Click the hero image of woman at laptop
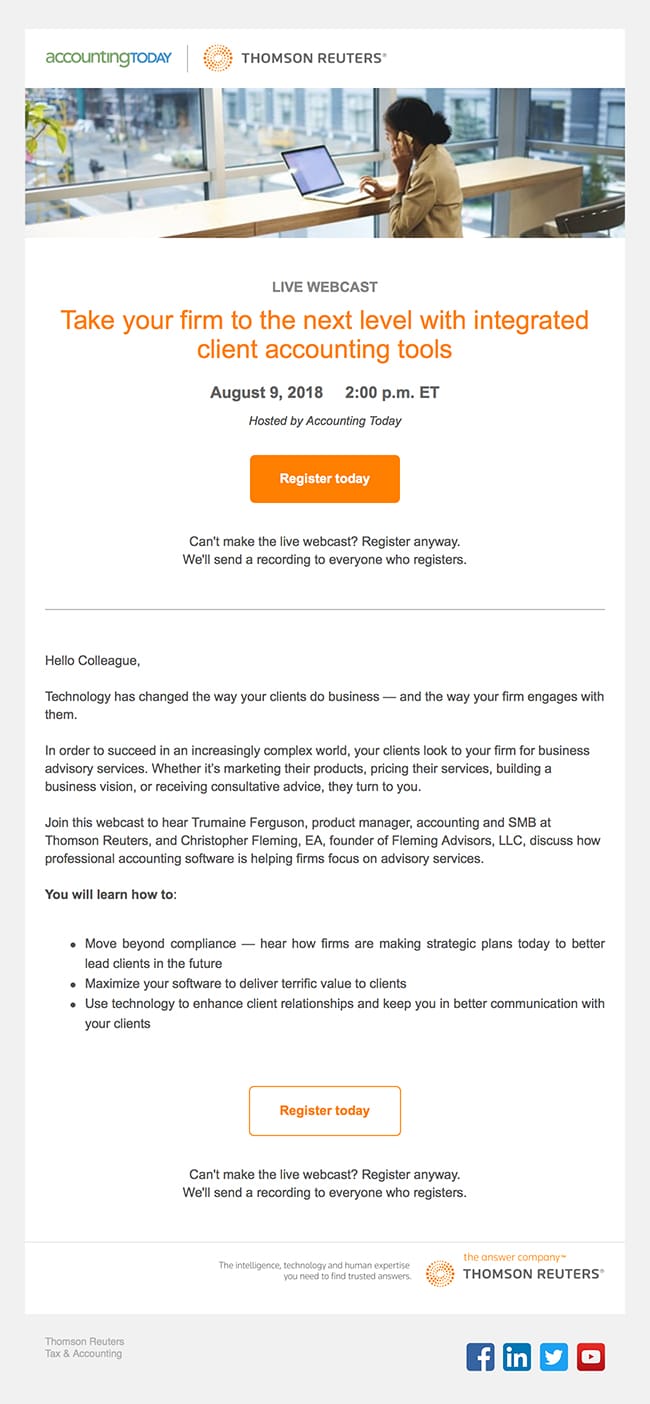The height and width of the screenshot is (1404, 650). pos(325,163)
